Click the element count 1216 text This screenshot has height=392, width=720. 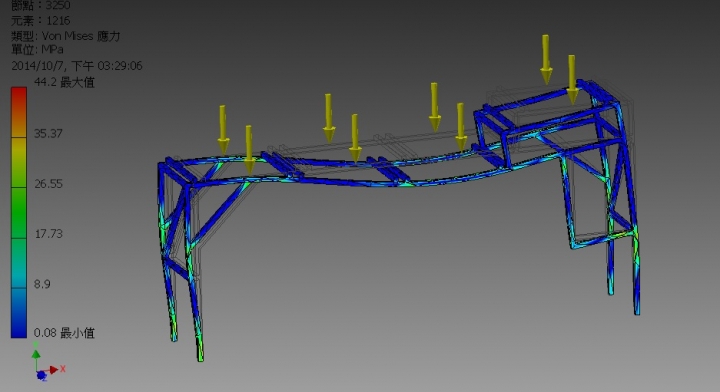point(40,21)
